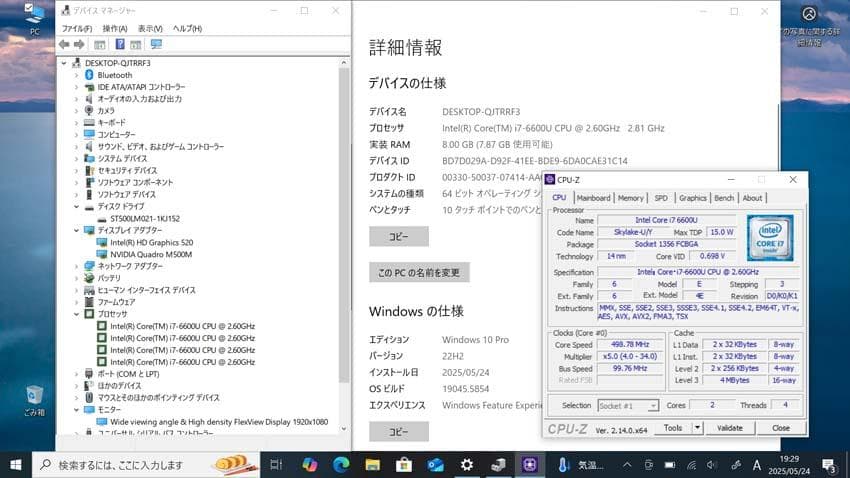Collapse the モニター node
850x478 pixels.
76,410
